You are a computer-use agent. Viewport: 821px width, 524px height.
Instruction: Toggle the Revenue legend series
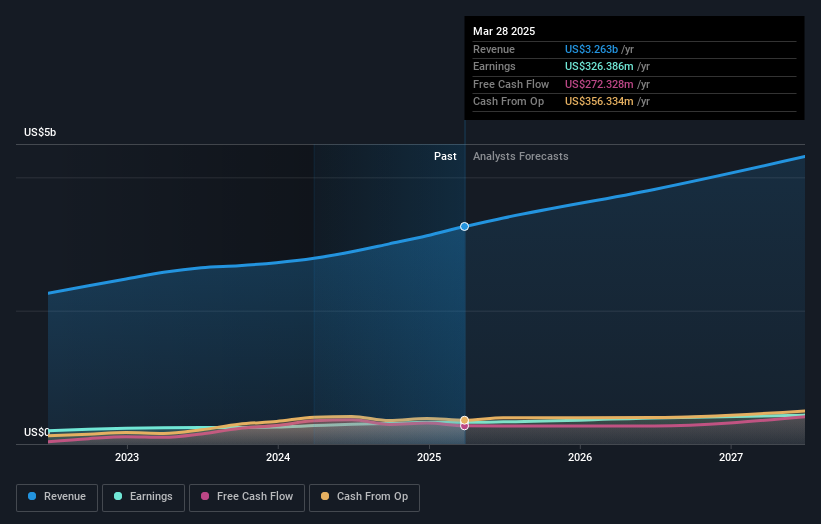[57, 497]
